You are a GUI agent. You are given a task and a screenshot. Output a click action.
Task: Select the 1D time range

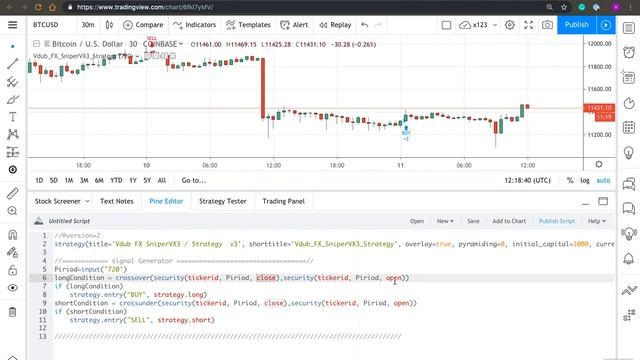(x=39, y=180)
